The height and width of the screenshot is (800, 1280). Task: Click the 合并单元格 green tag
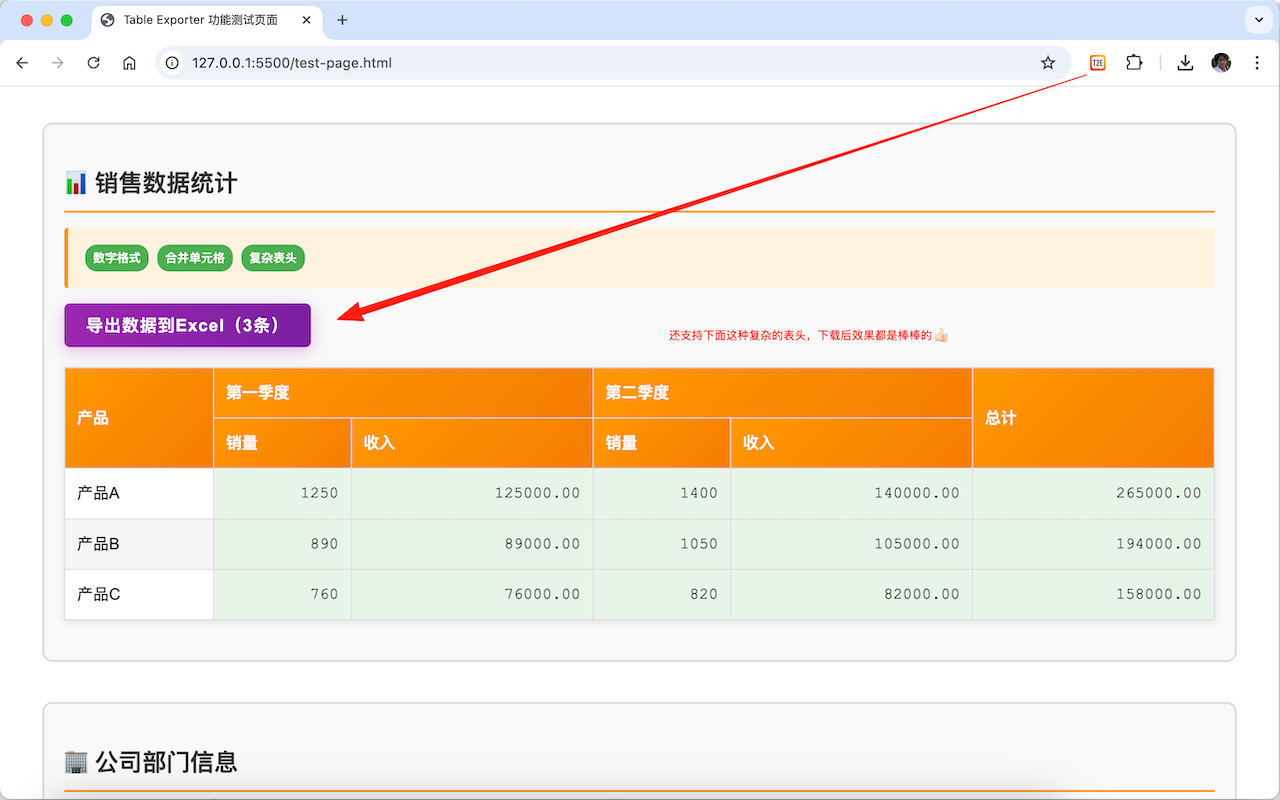pyautogui.click(x=195, y=258)
